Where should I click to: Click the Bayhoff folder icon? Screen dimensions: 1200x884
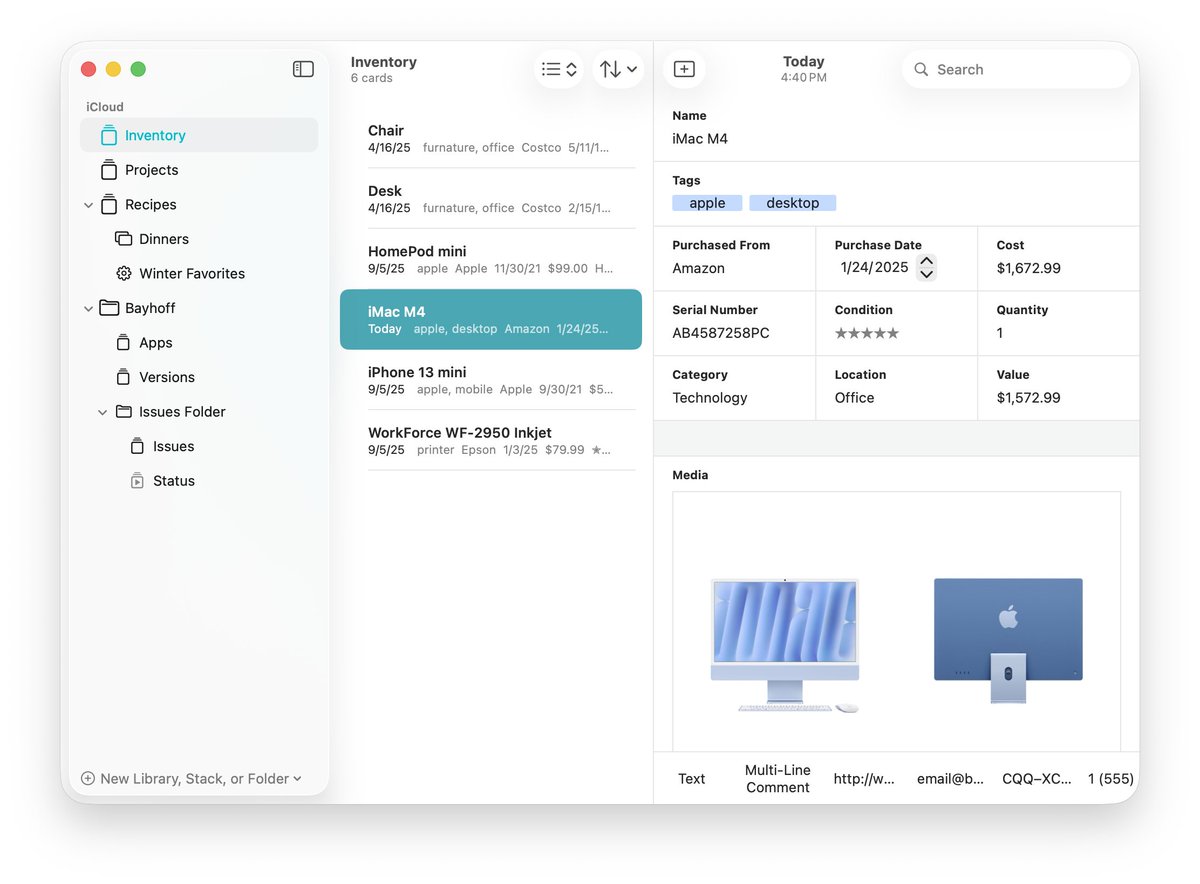coord(109,308)
